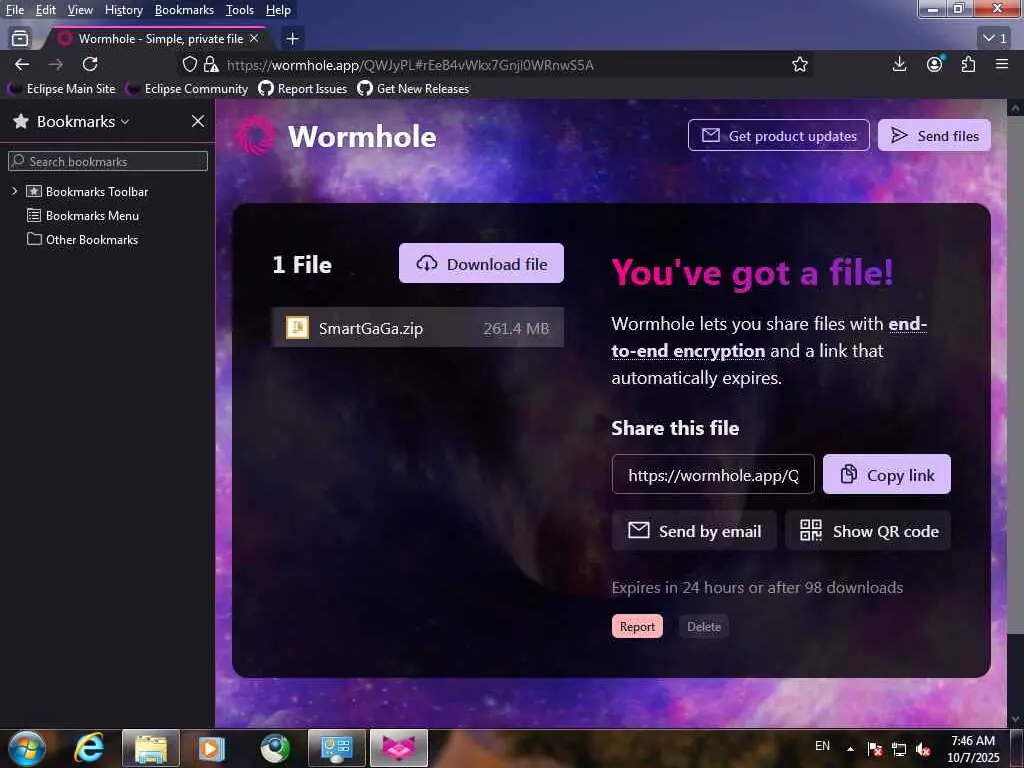1024x768 pixels.
Task: Select Bookmarks Menu in the sidebar
Action: [x=92, y=216]
